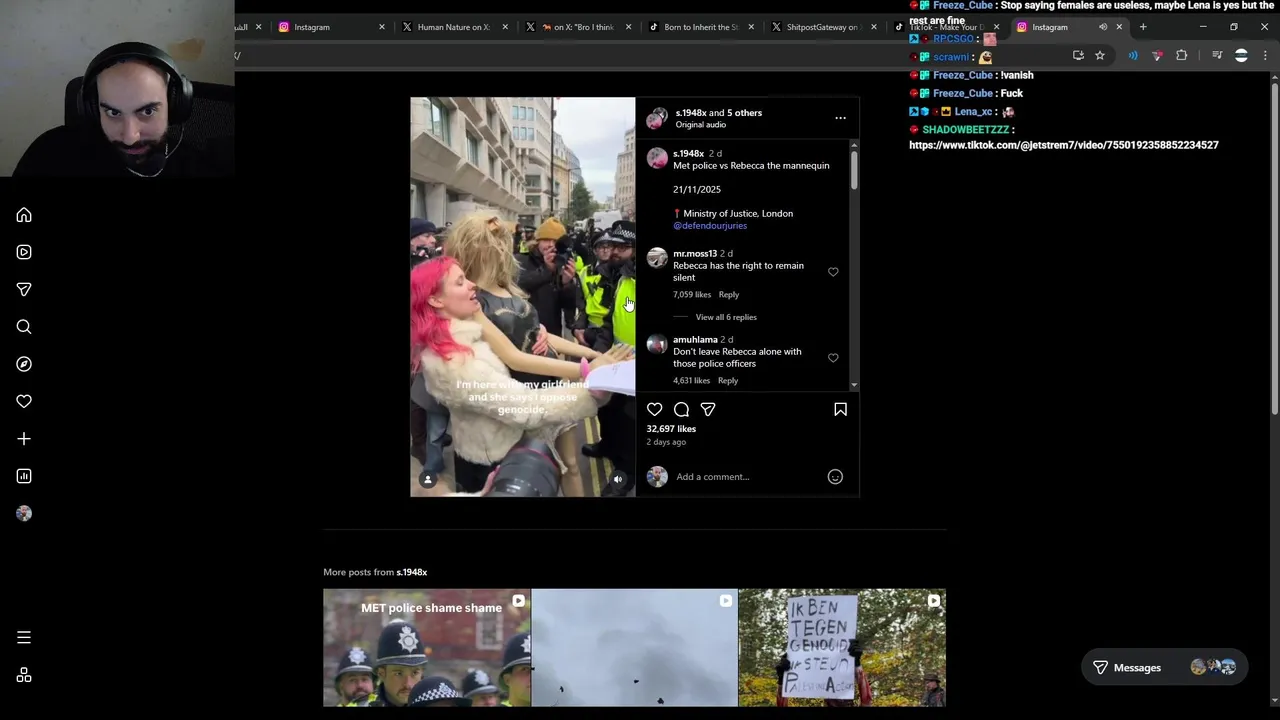Open post options three-dot menu
Viewport: 1280px width, 720px height.
coord(840,118)
